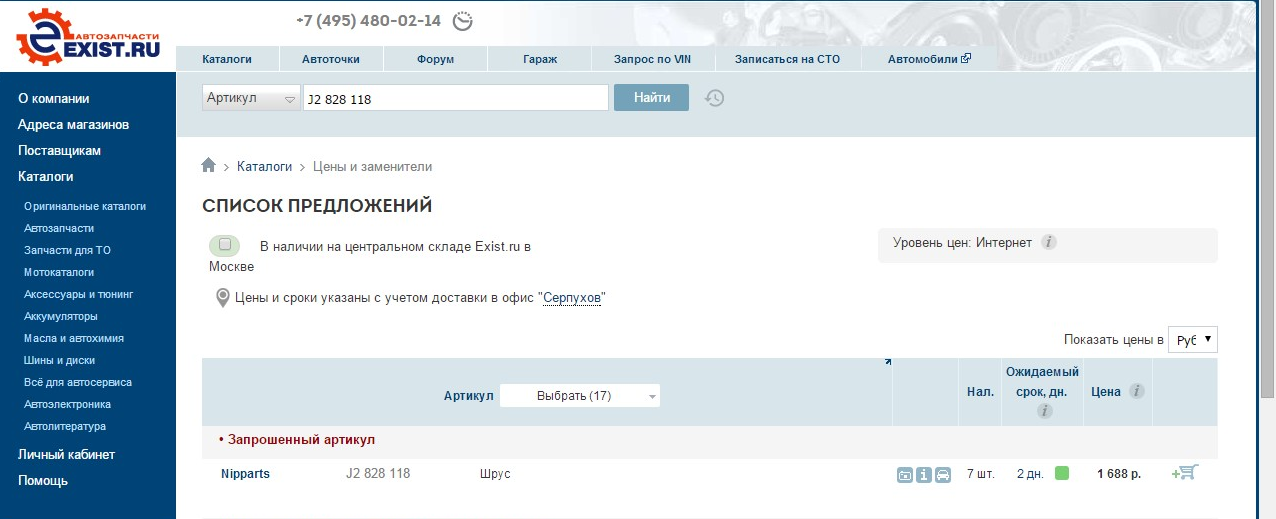Screen dimensions: 1276x519
Task: Open Записаться на СТО menu item
Action: click(787, 59)
